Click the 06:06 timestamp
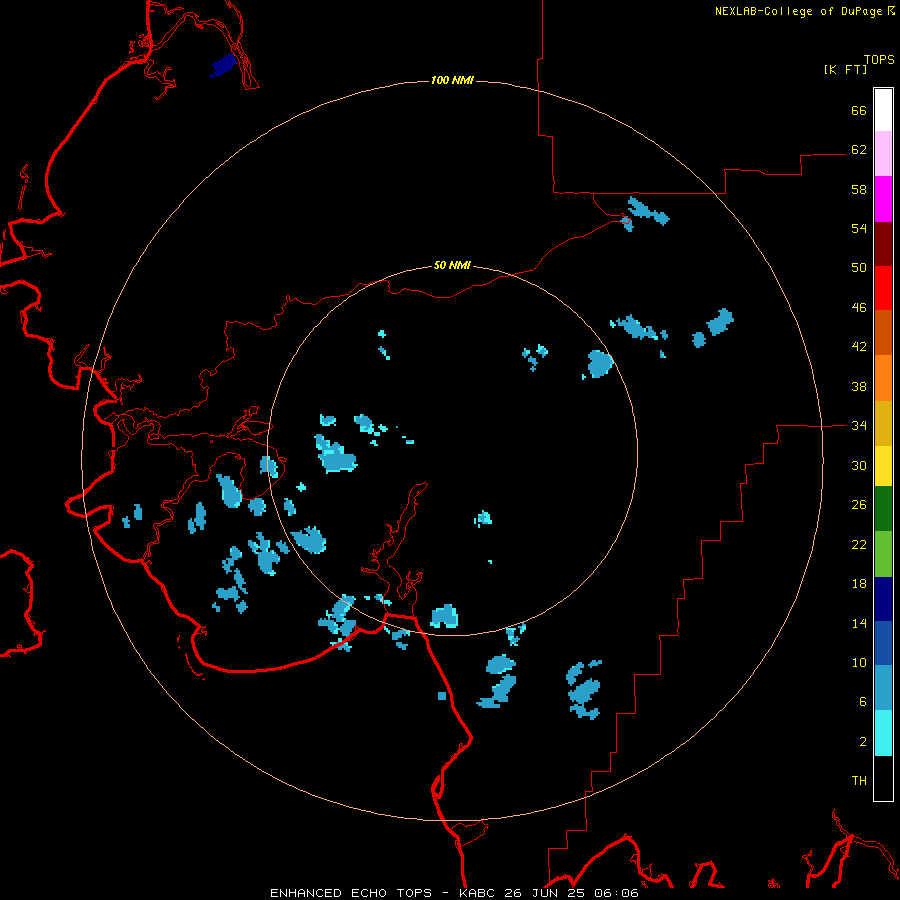 click(x=617, y=893)
